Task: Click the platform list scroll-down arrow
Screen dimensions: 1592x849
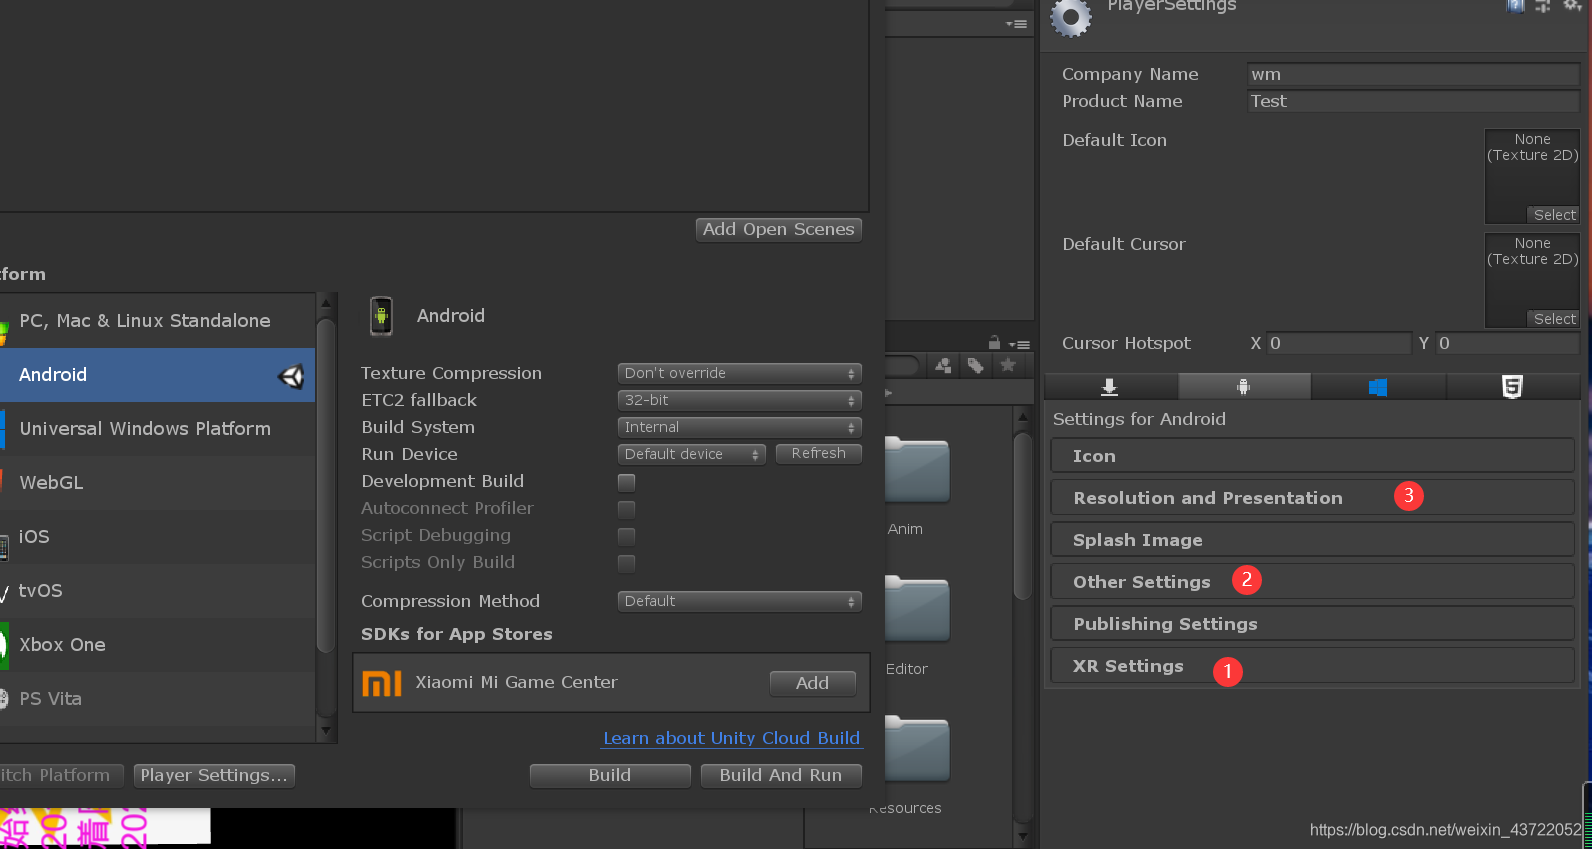Action: pos(325,732)
